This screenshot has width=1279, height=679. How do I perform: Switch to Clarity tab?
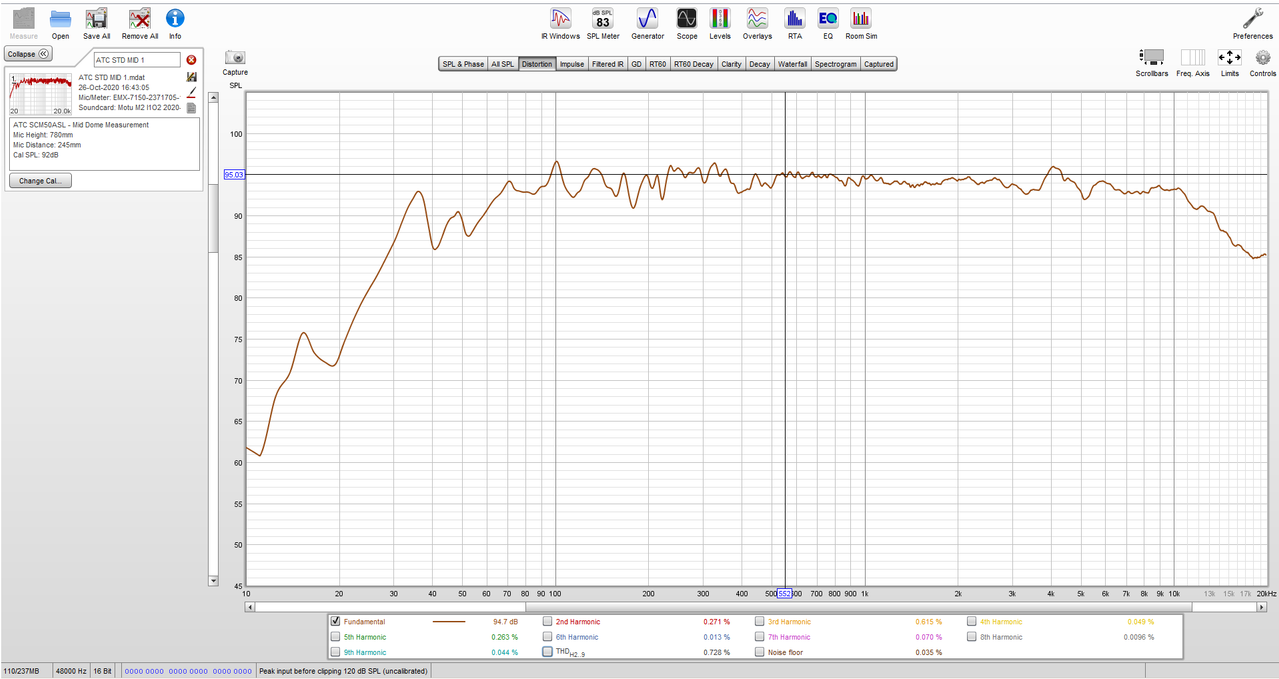pyautogui.click(x=732, y=64)
